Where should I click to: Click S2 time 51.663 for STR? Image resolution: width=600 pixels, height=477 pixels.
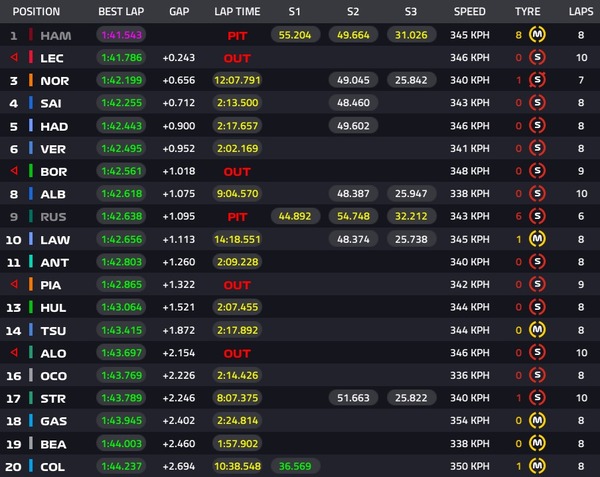353,398
